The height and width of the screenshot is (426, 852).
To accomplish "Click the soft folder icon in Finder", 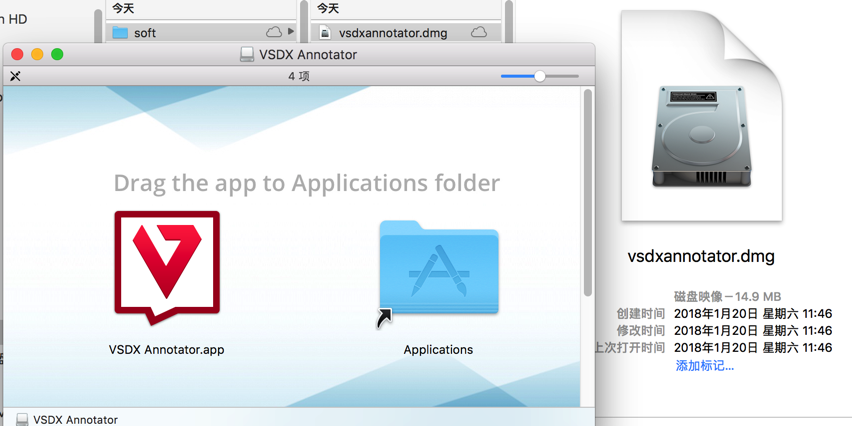I will pyautogui.click(x=120, y=33).
